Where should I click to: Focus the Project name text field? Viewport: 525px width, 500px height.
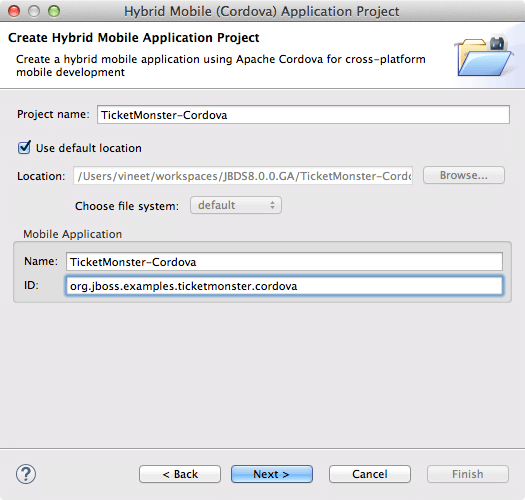303,115
